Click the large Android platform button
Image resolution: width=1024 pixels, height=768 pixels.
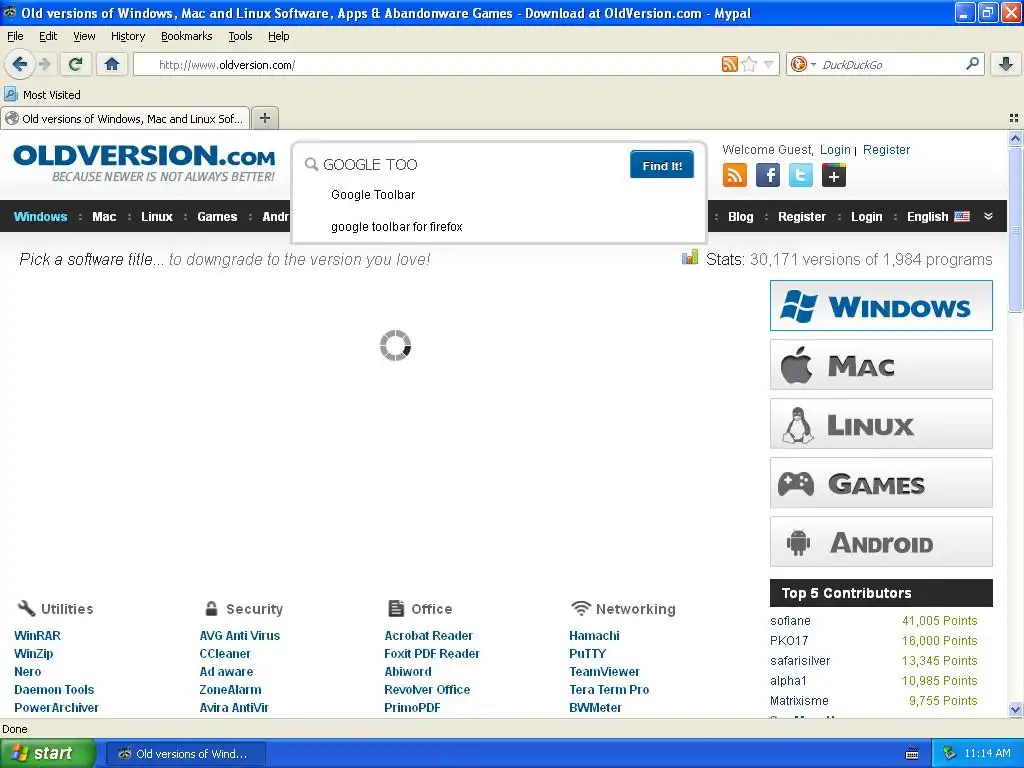[x=881, y=542]
